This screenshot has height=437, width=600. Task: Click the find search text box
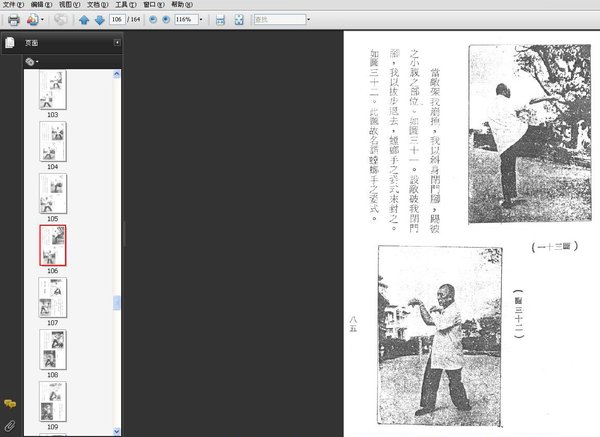(x=280, y=20)
